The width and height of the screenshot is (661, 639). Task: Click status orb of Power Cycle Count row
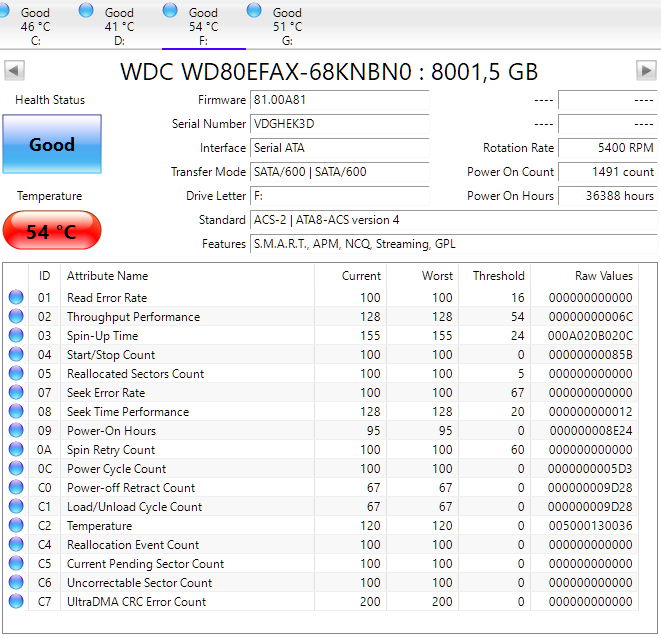point(16,468)
